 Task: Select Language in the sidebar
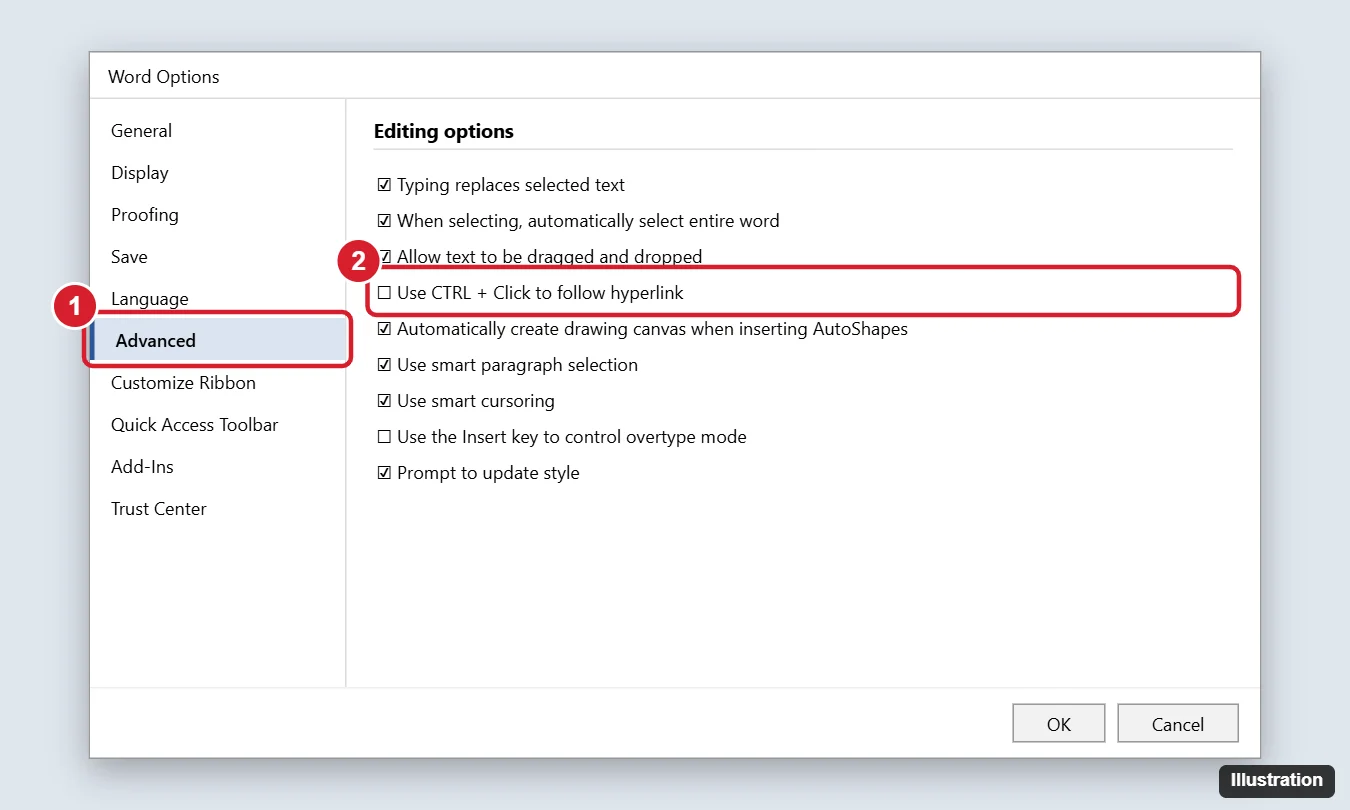click(x=150, y=299)
